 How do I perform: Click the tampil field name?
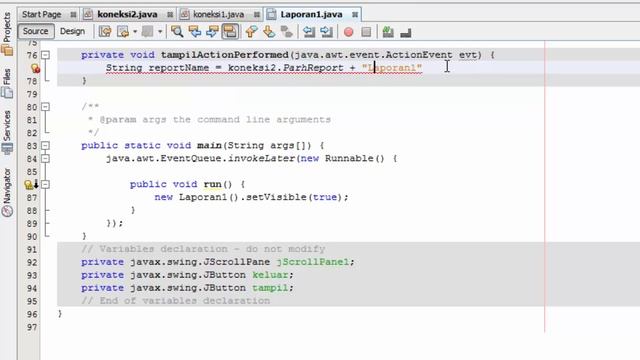(x=270, y=288)
